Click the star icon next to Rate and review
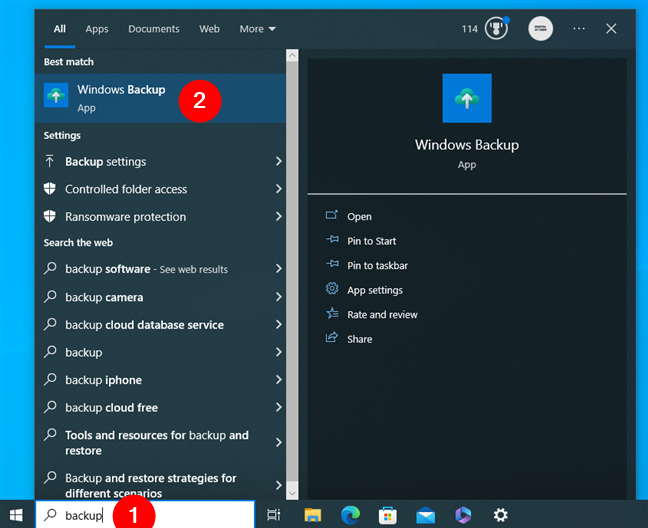The image size is (648, 528). click(332, 313)
